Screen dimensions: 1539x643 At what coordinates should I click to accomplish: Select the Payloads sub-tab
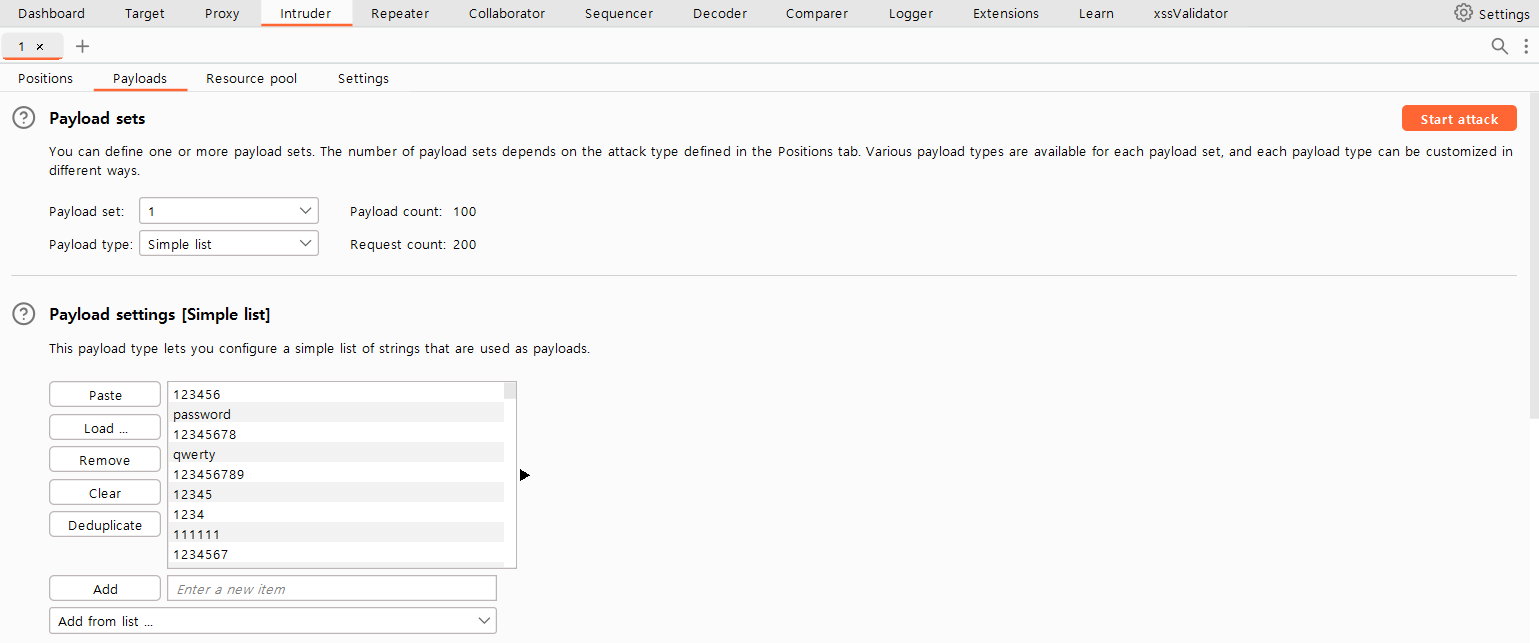pos(140,78)
